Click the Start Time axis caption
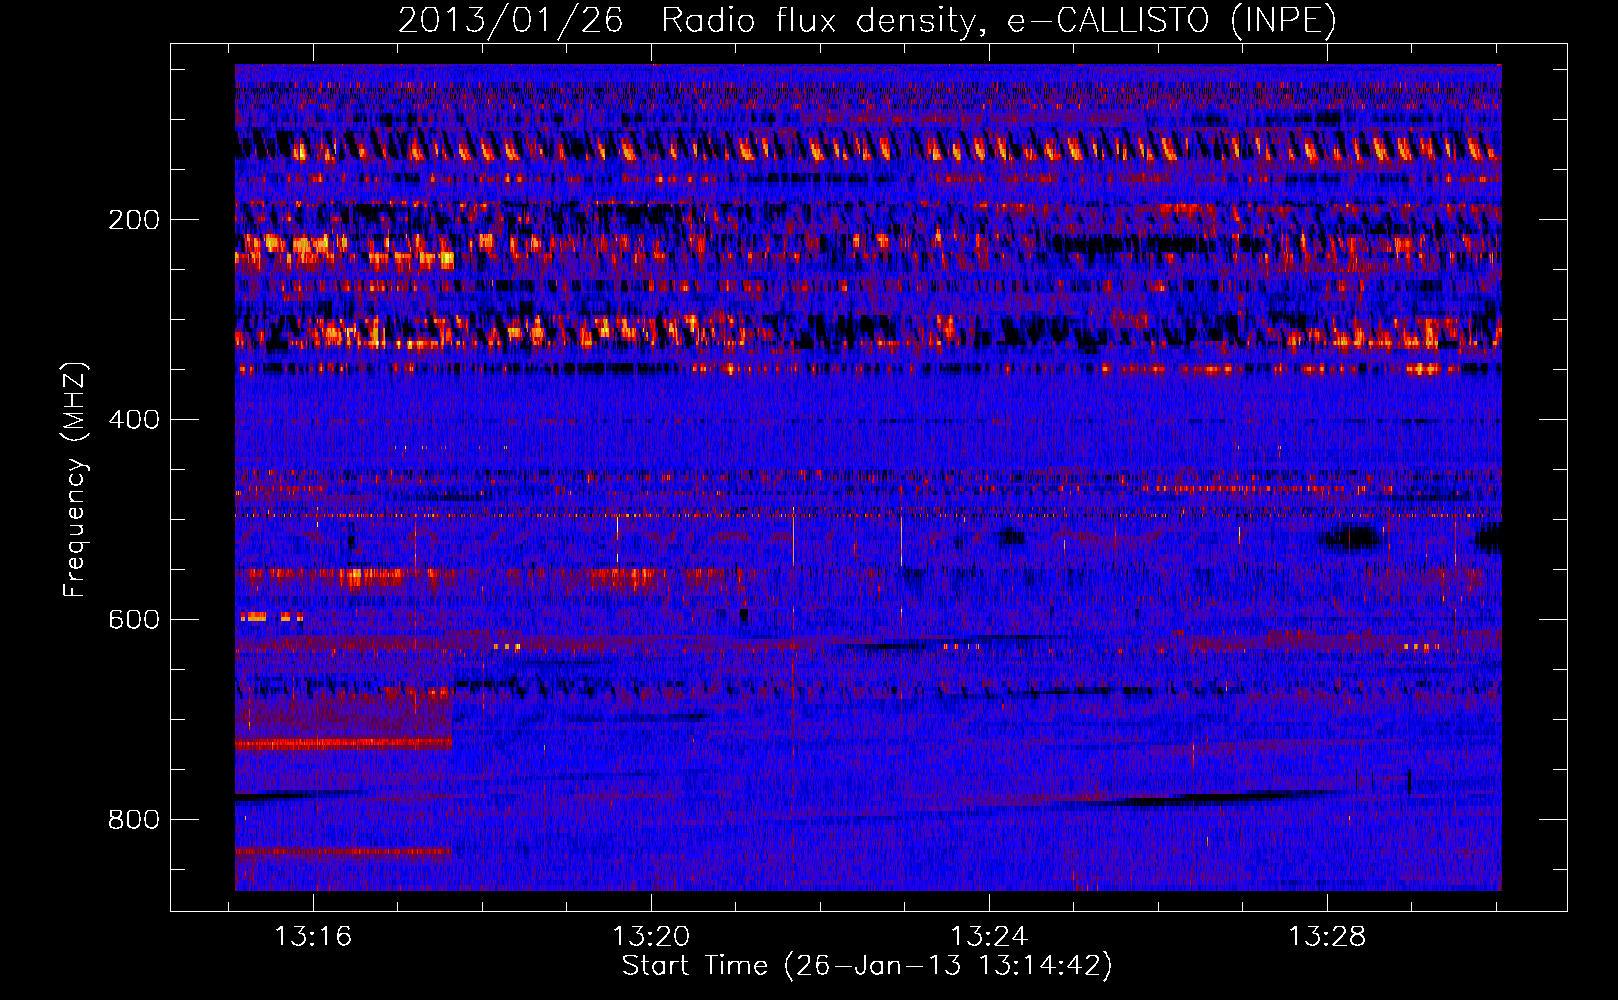Viewport: 1618px width, 1000px height. [x=867, y=966]
